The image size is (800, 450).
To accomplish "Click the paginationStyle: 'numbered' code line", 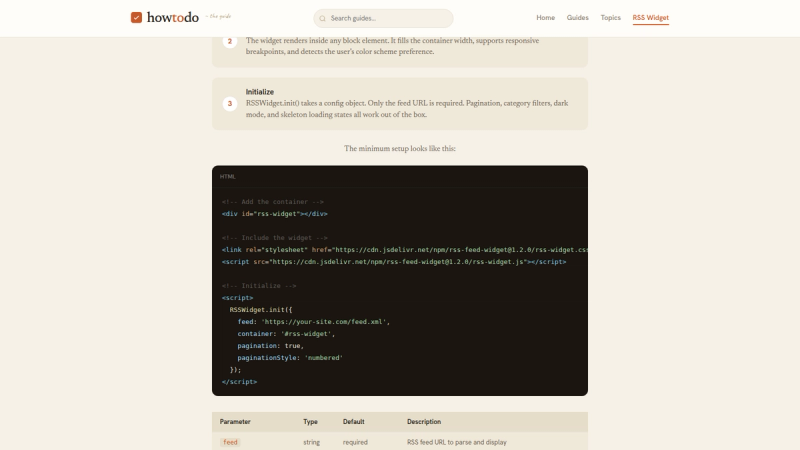I will tap(290, 358).
